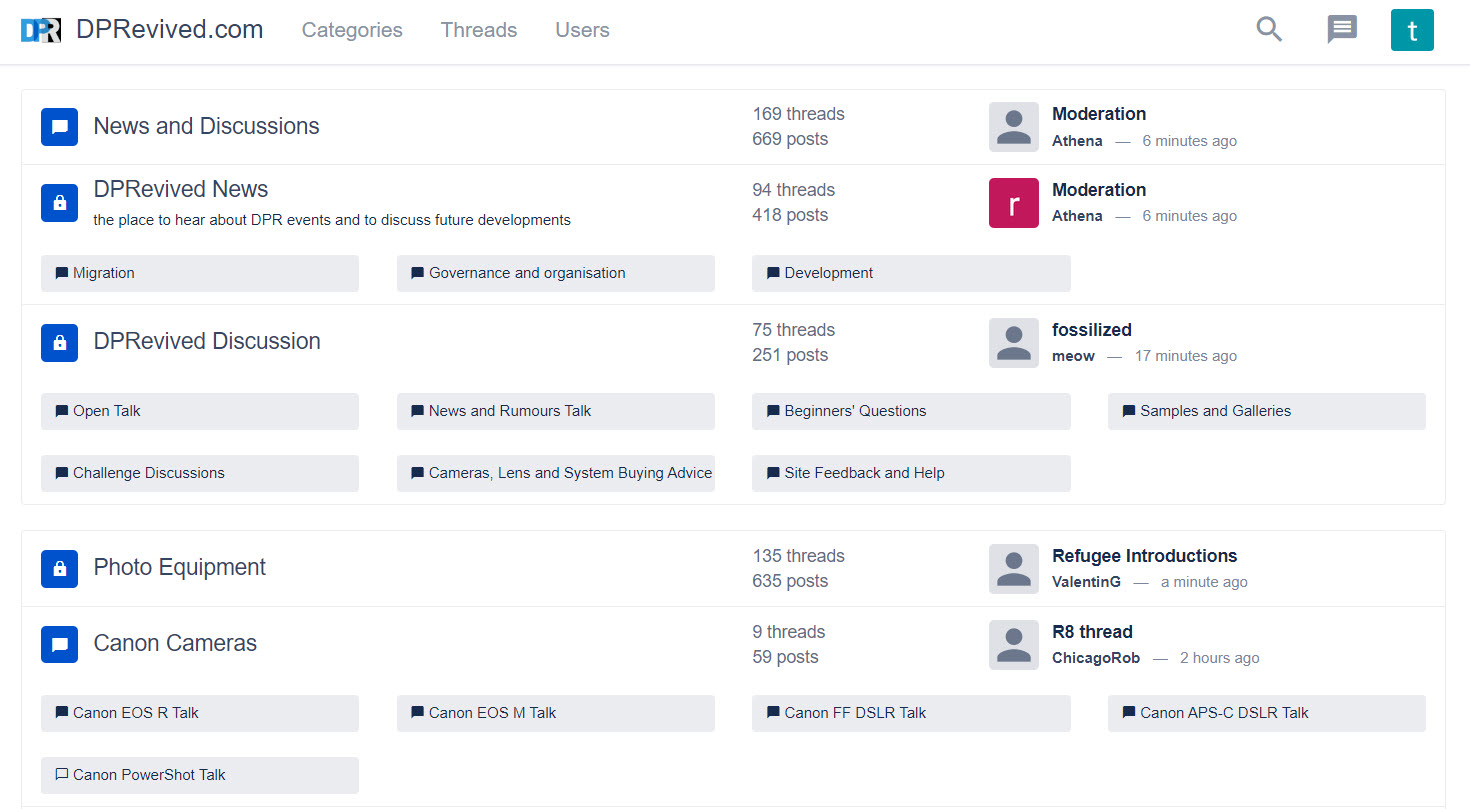Open Moderation thread in DPRevived News row
The width and height of the screenshot is (1470, 809).
(x=1099, y=190)
